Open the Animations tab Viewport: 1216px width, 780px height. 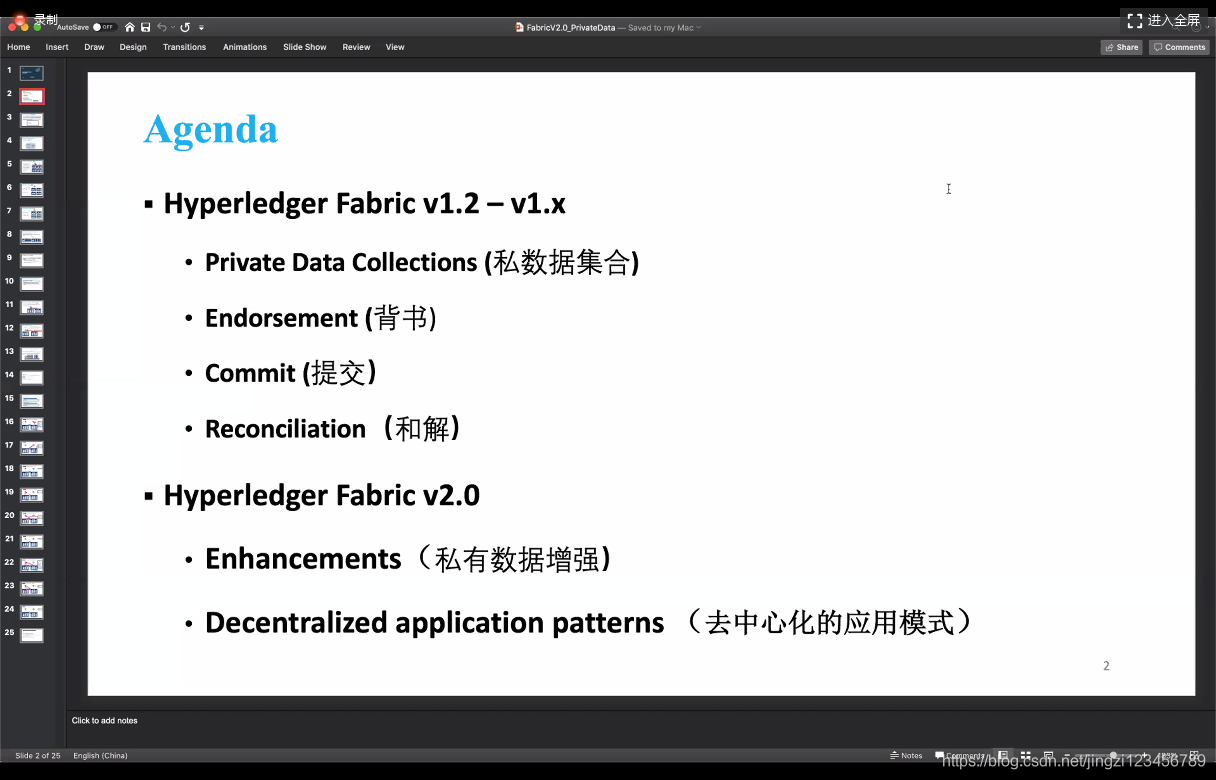coord(245,47)
